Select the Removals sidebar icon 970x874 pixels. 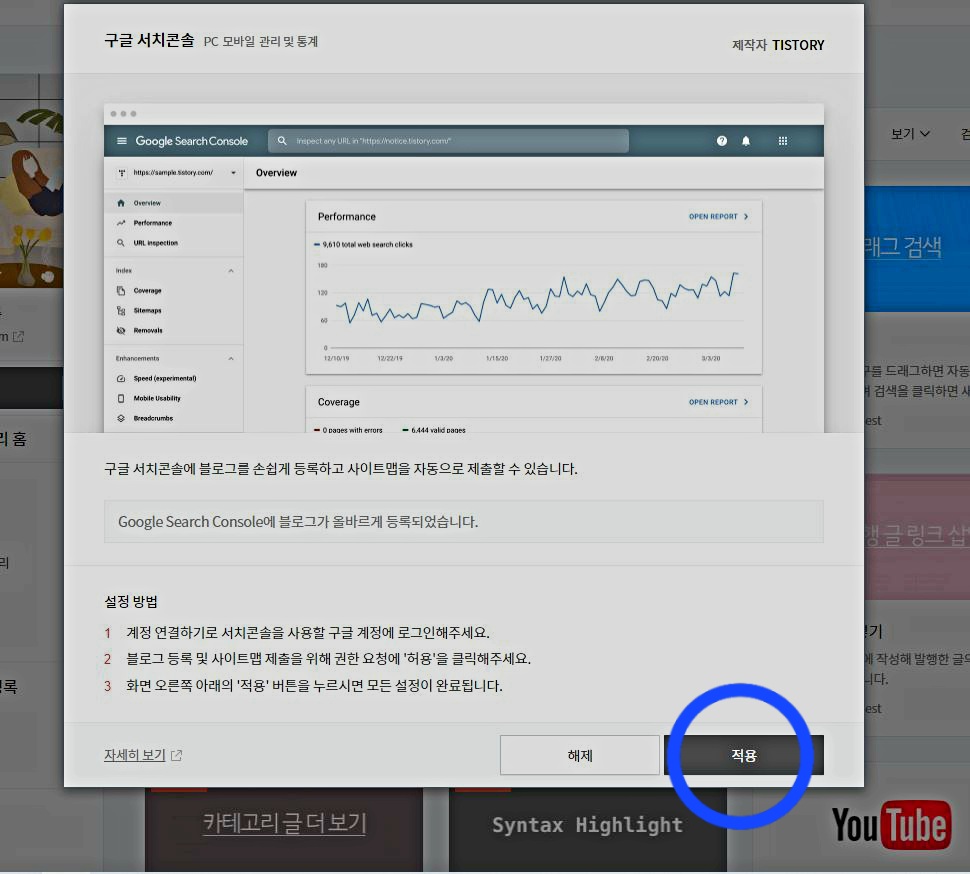coord(120,330)
